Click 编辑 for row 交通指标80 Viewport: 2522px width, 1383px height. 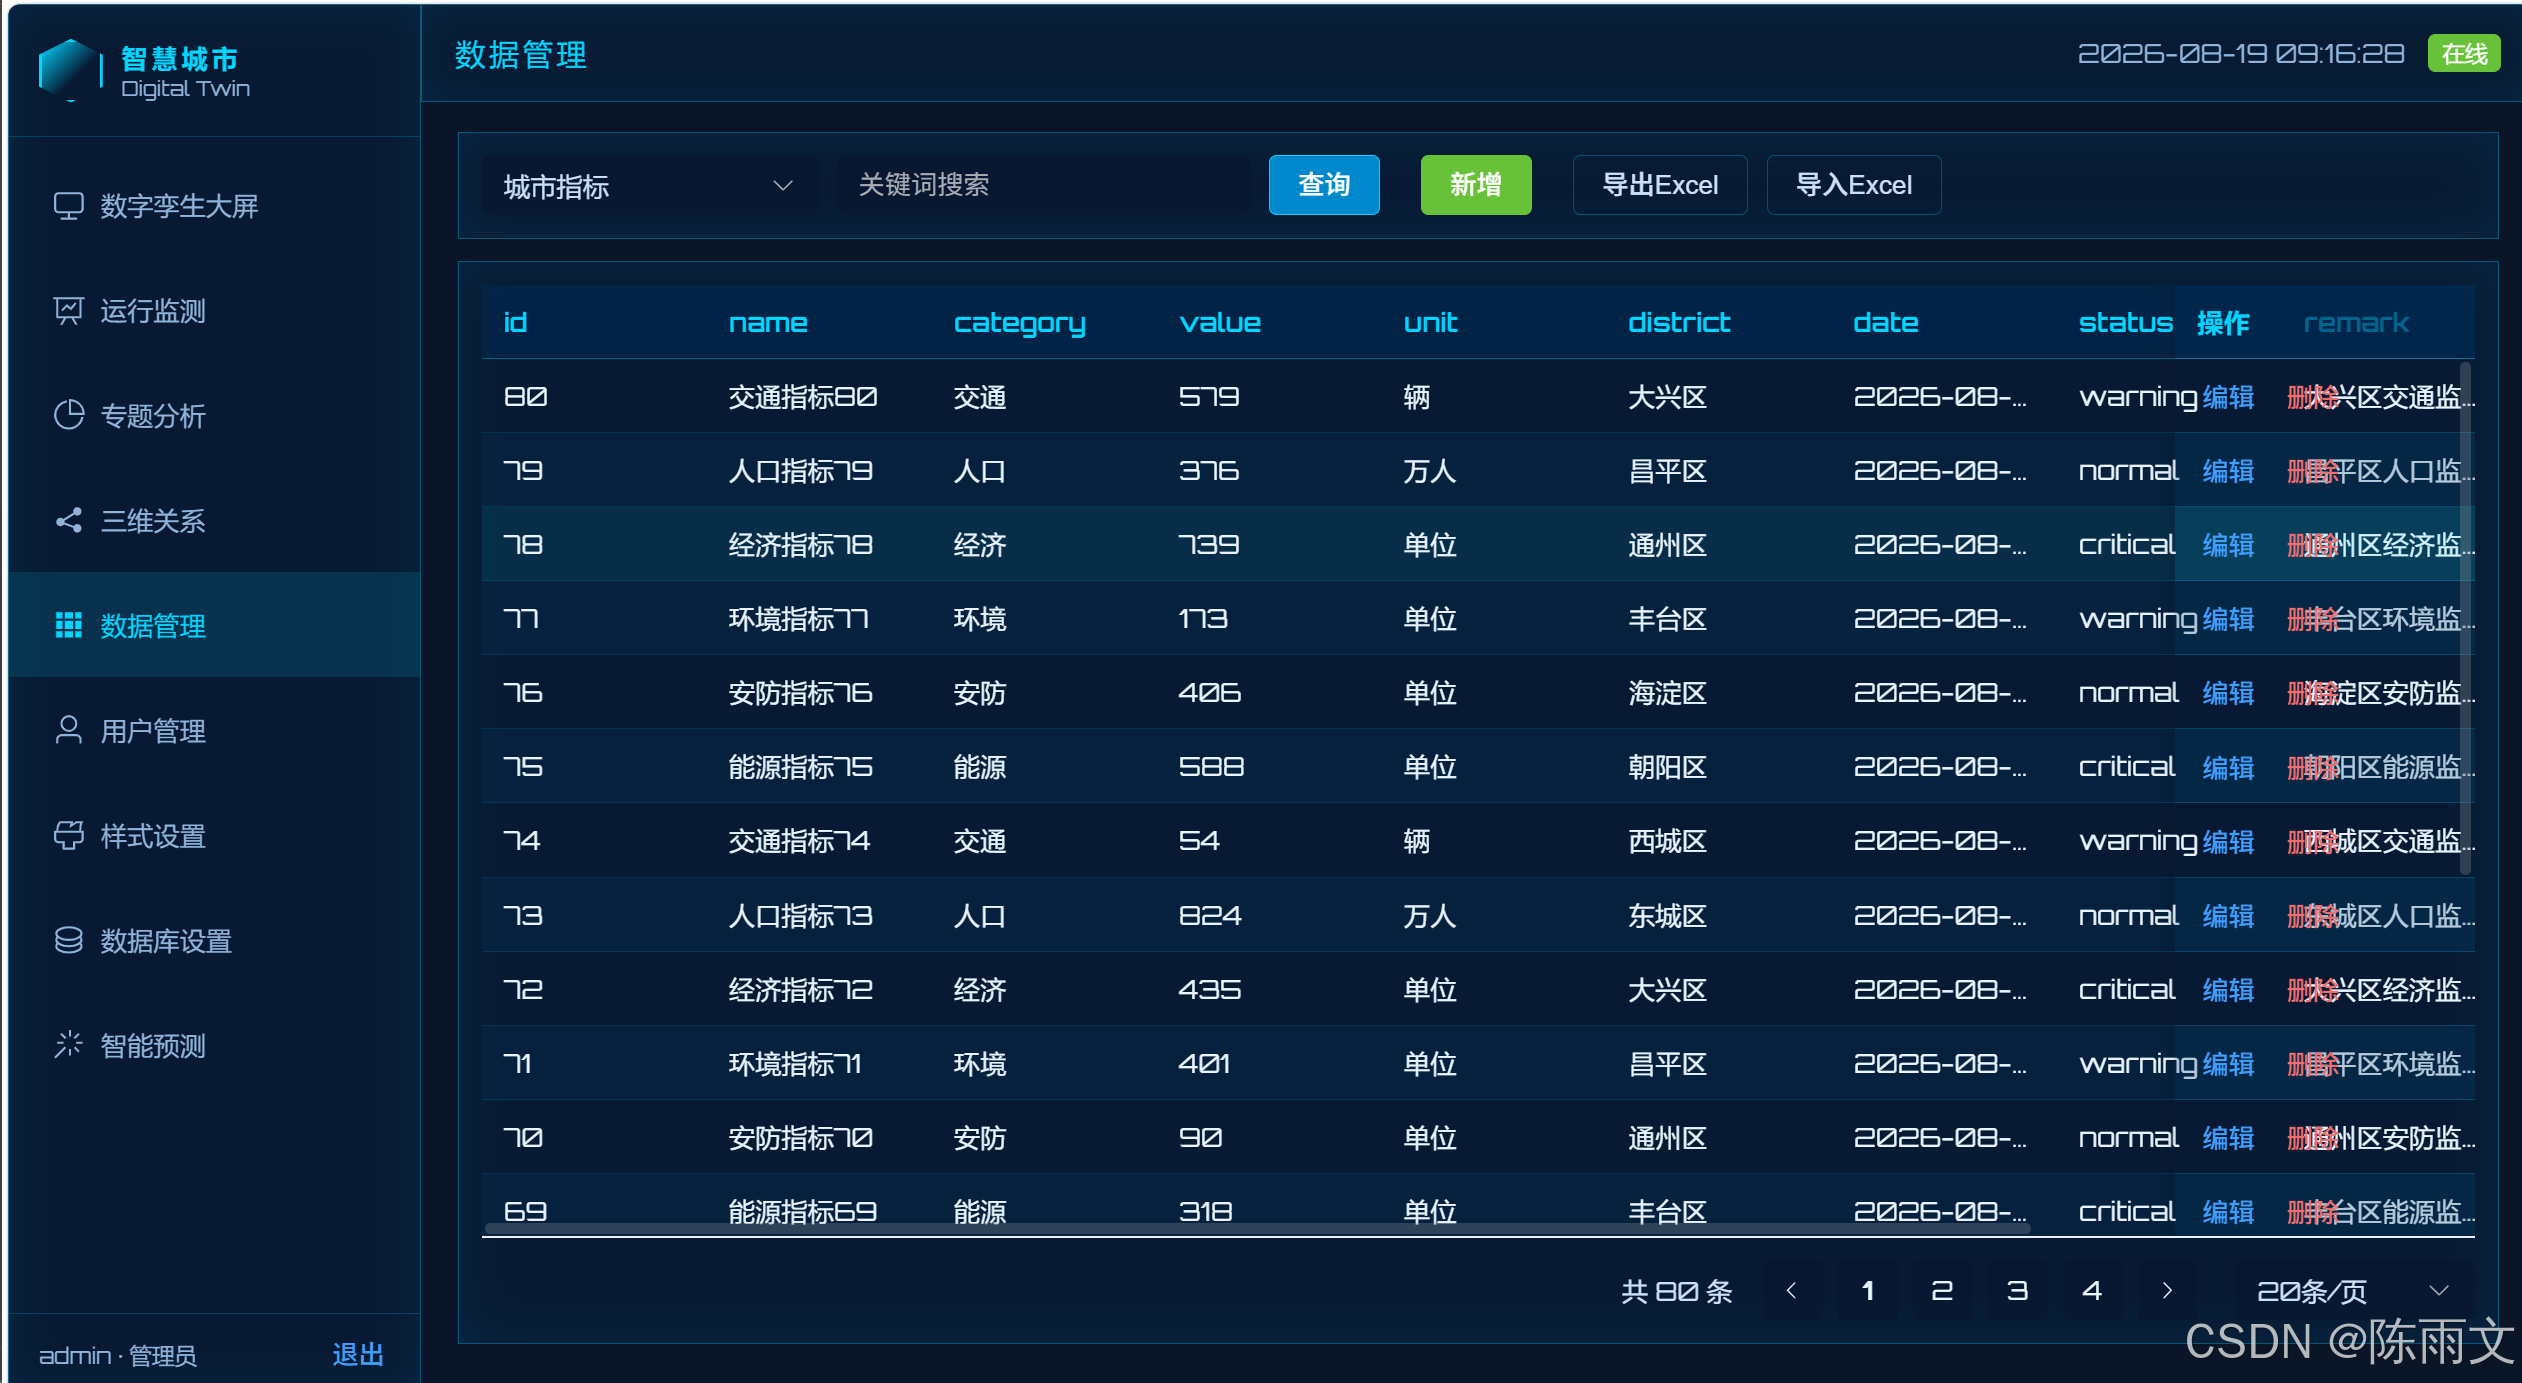[2228, 397]
